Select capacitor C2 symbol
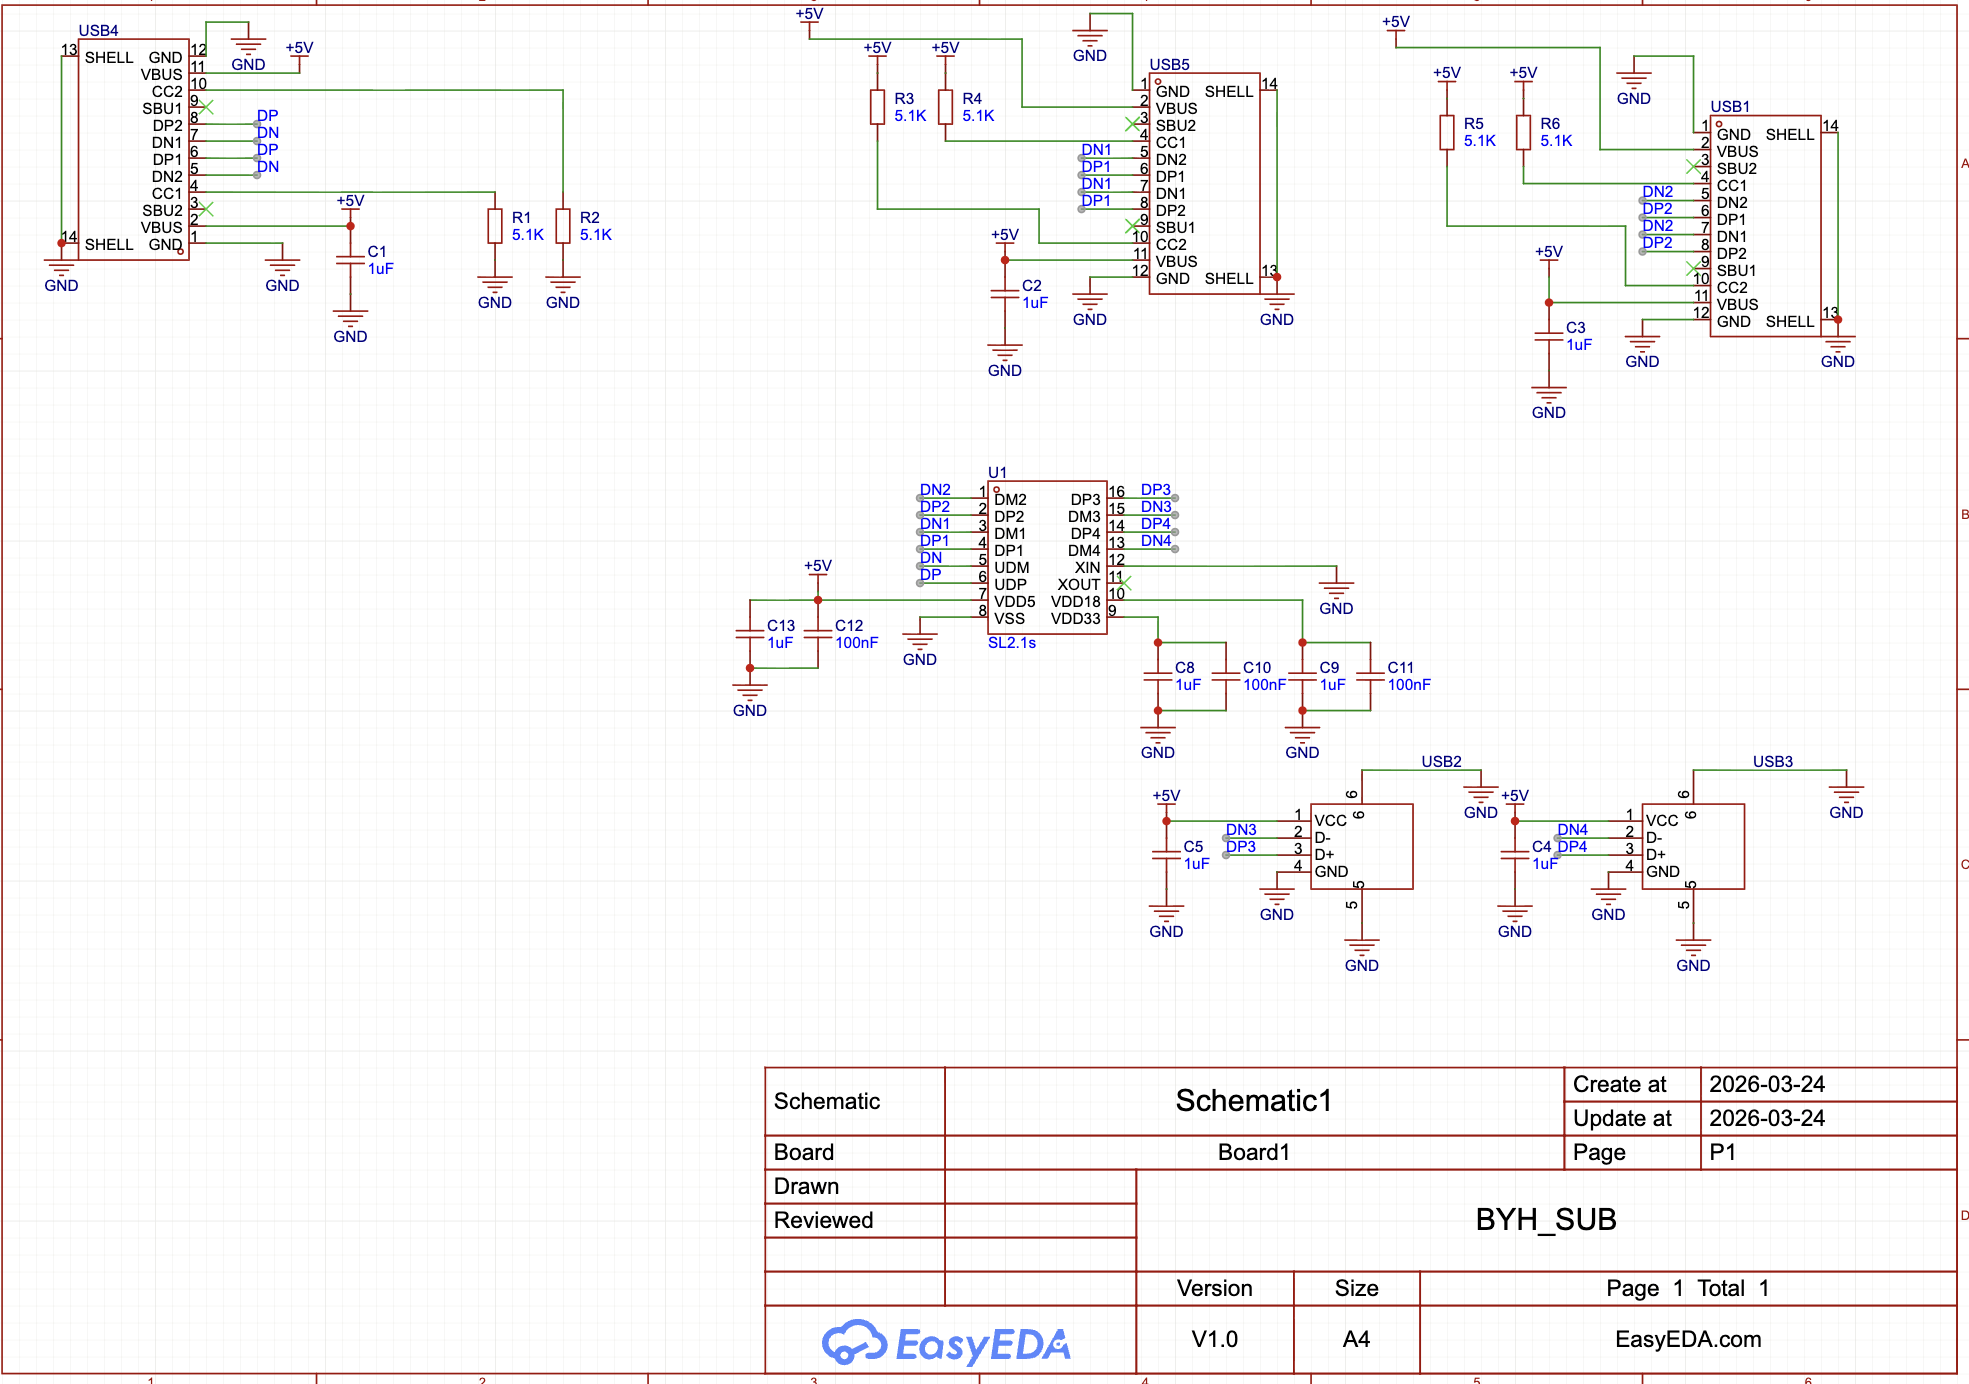1969x1384 pixels. point(1005,294)
